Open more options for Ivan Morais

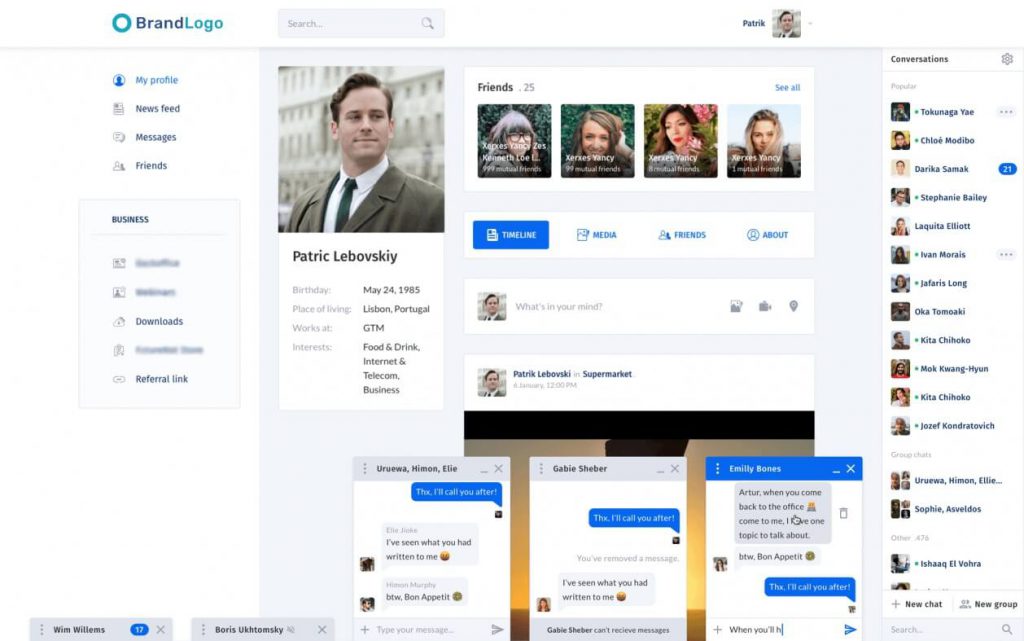coord(1006,255)
